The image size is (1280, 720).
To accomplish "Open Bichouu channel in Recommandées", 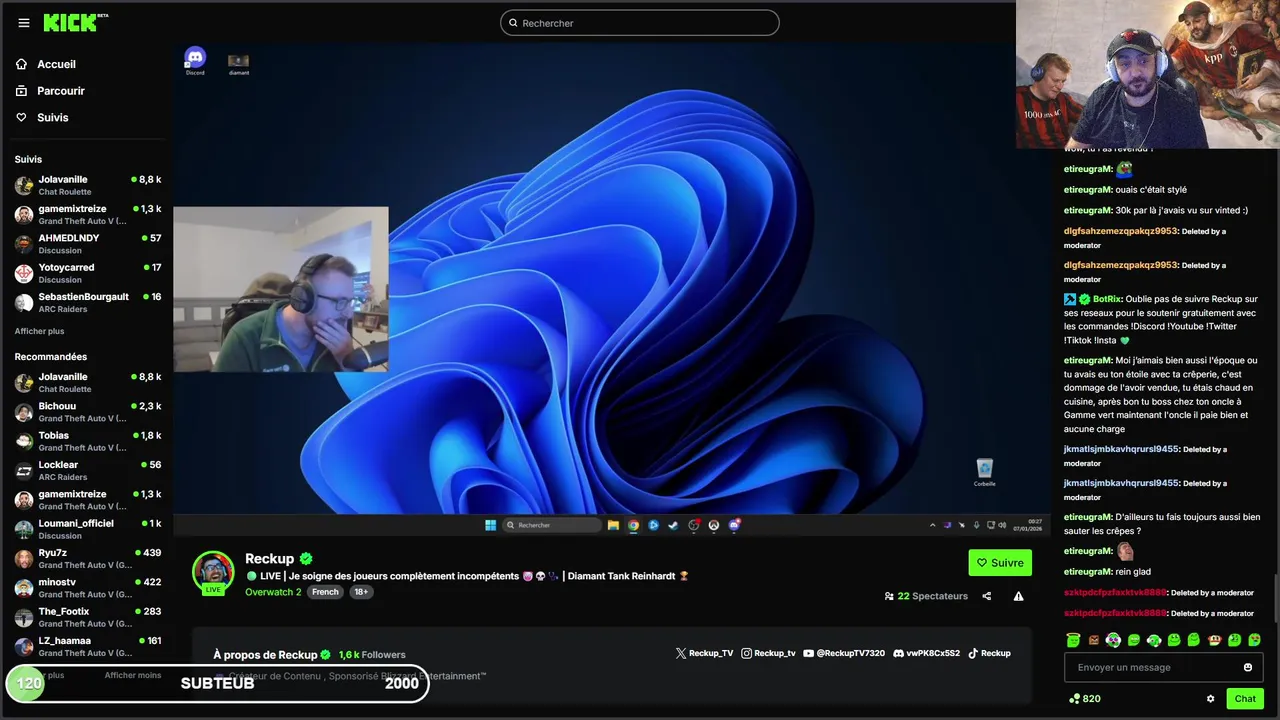I will pyautogui.click(x=88, y=412).
